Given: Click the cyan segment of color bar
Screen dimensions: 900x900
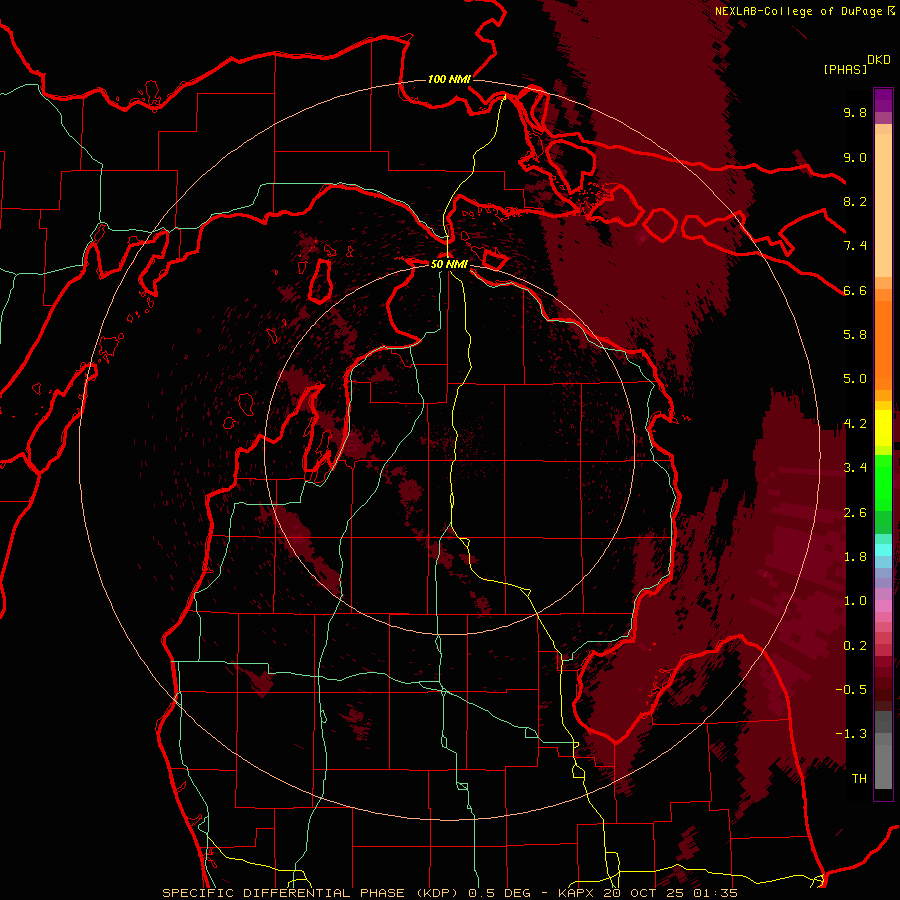Looking at the screenshot, I should [883, 550].
